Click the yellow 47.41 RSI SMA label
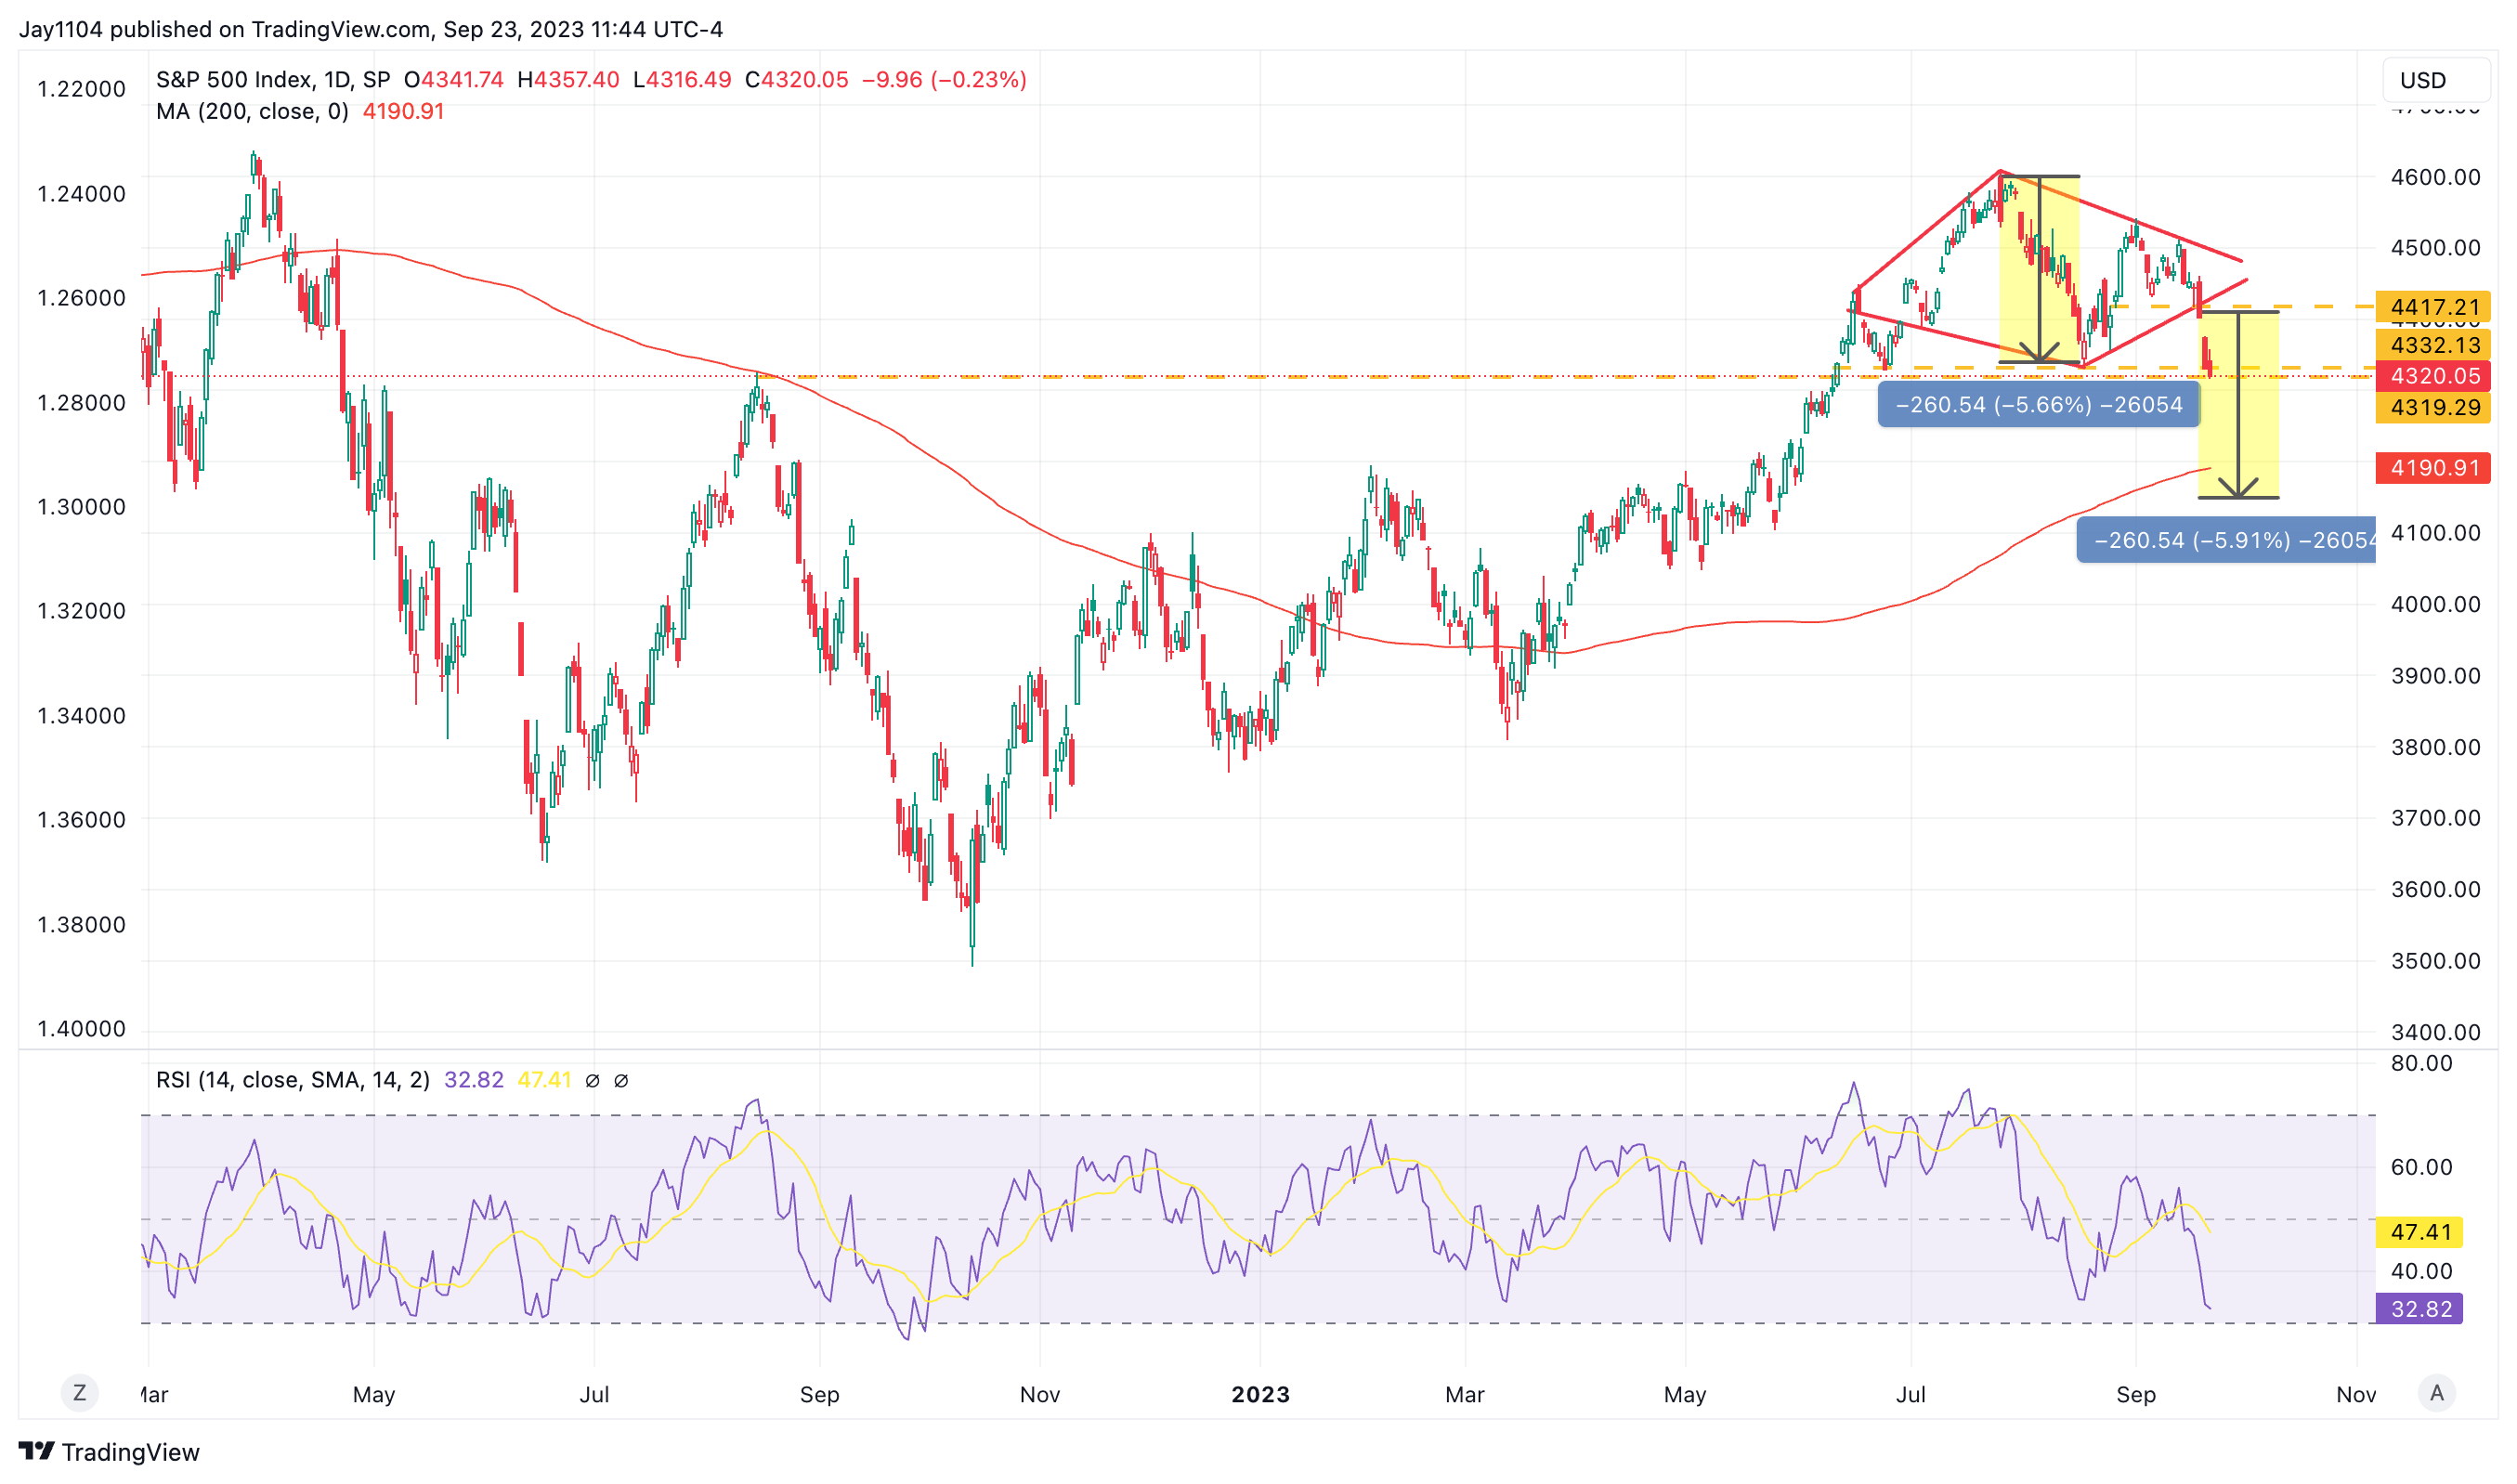Screen dimensions: 2517x1484 point(2419,1232)
